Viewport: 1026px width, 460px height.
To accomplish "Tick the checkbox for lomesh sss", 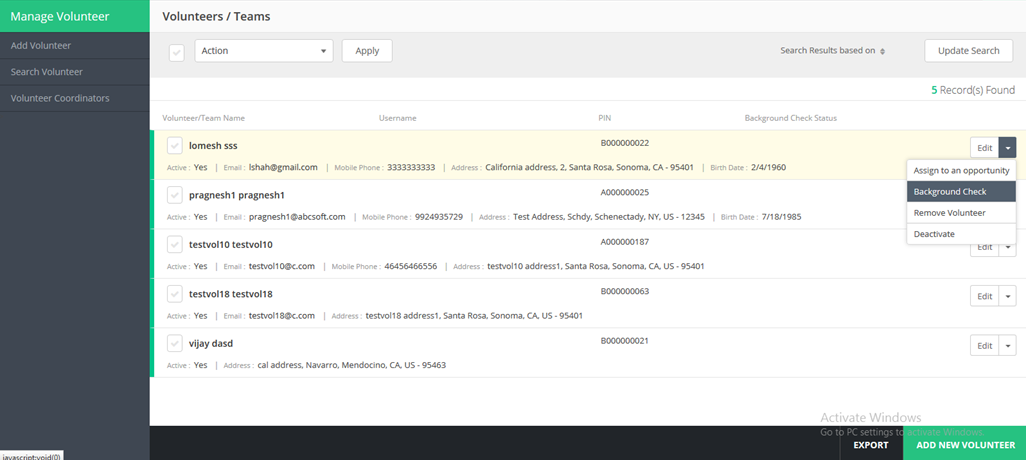I will pos(175,145).
